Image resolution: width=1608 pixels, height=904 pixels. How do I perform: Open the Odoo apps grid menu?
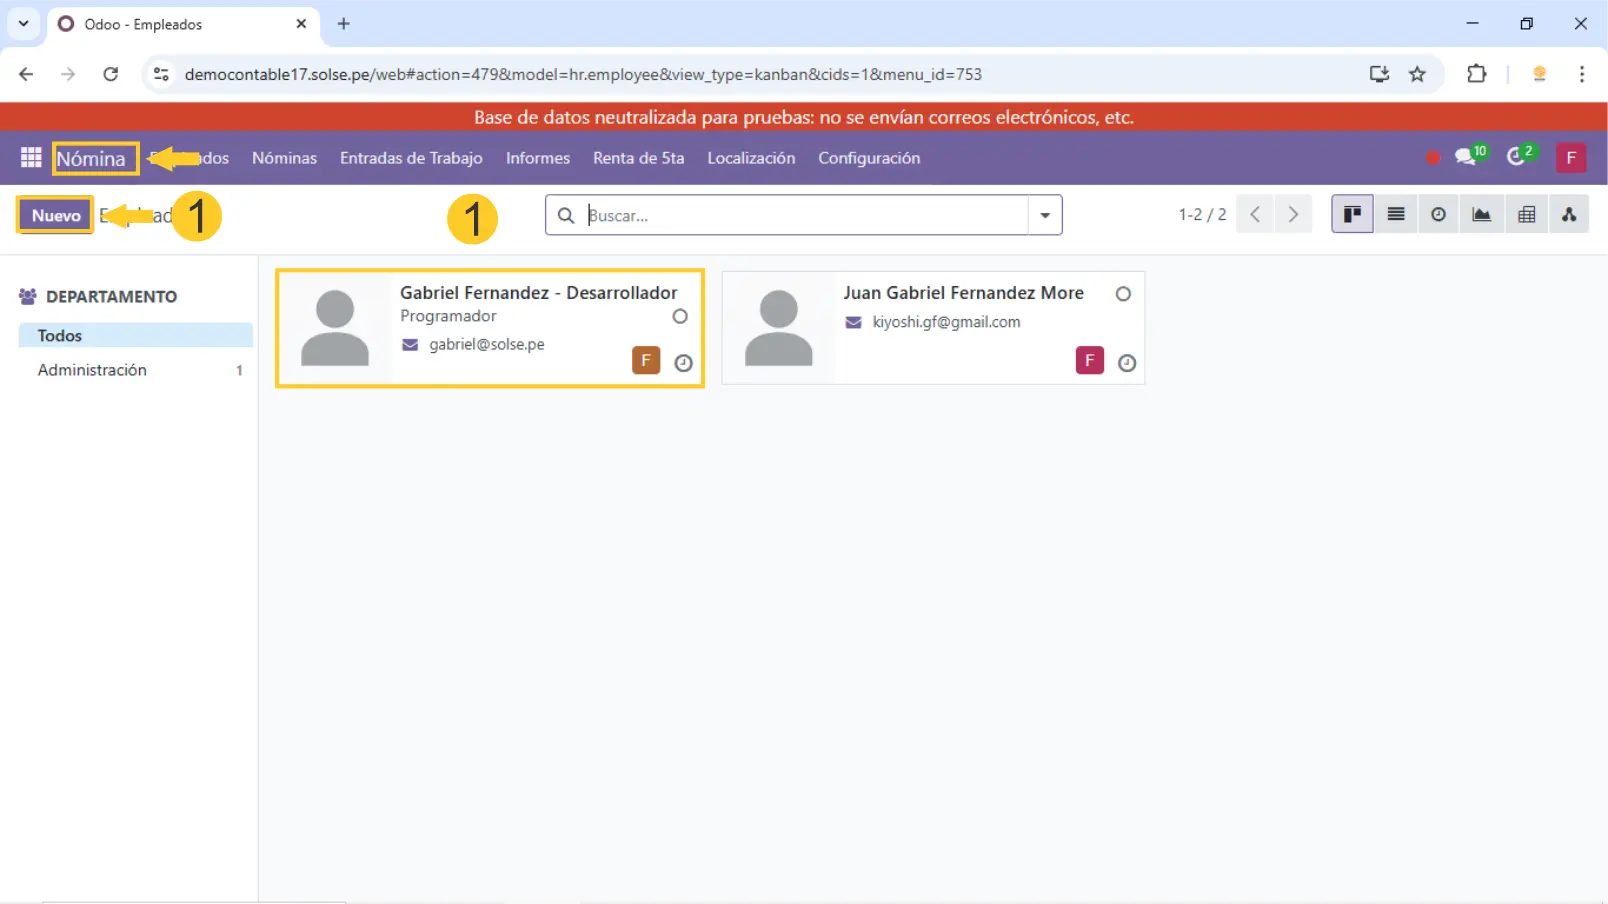pos(31,158)
